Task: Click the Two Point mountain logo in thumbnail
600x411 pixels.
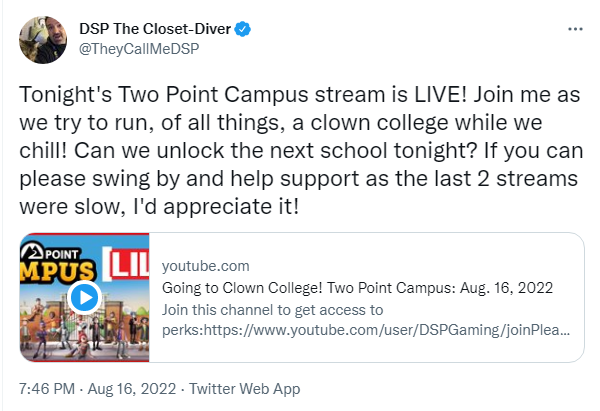Action: (x=32, y=252)
